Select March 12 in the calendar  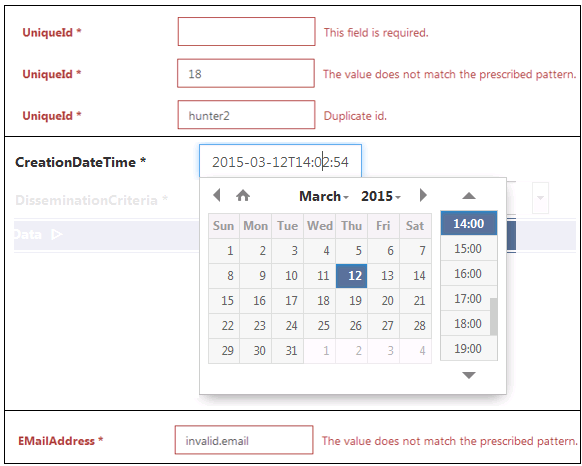coord(352,276)
